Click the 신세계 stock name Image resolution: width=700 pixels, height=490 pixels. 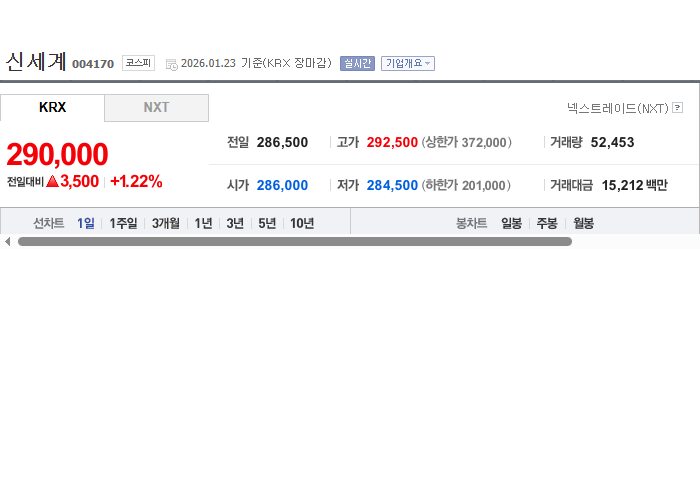(36, 62)
